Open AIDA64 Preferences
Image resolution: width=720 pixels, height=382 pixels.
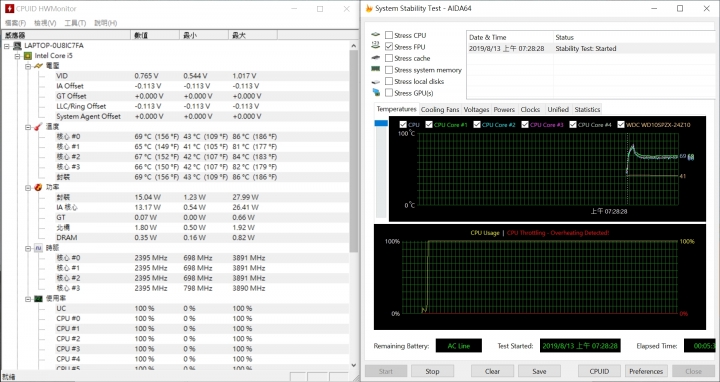point(646,371)
